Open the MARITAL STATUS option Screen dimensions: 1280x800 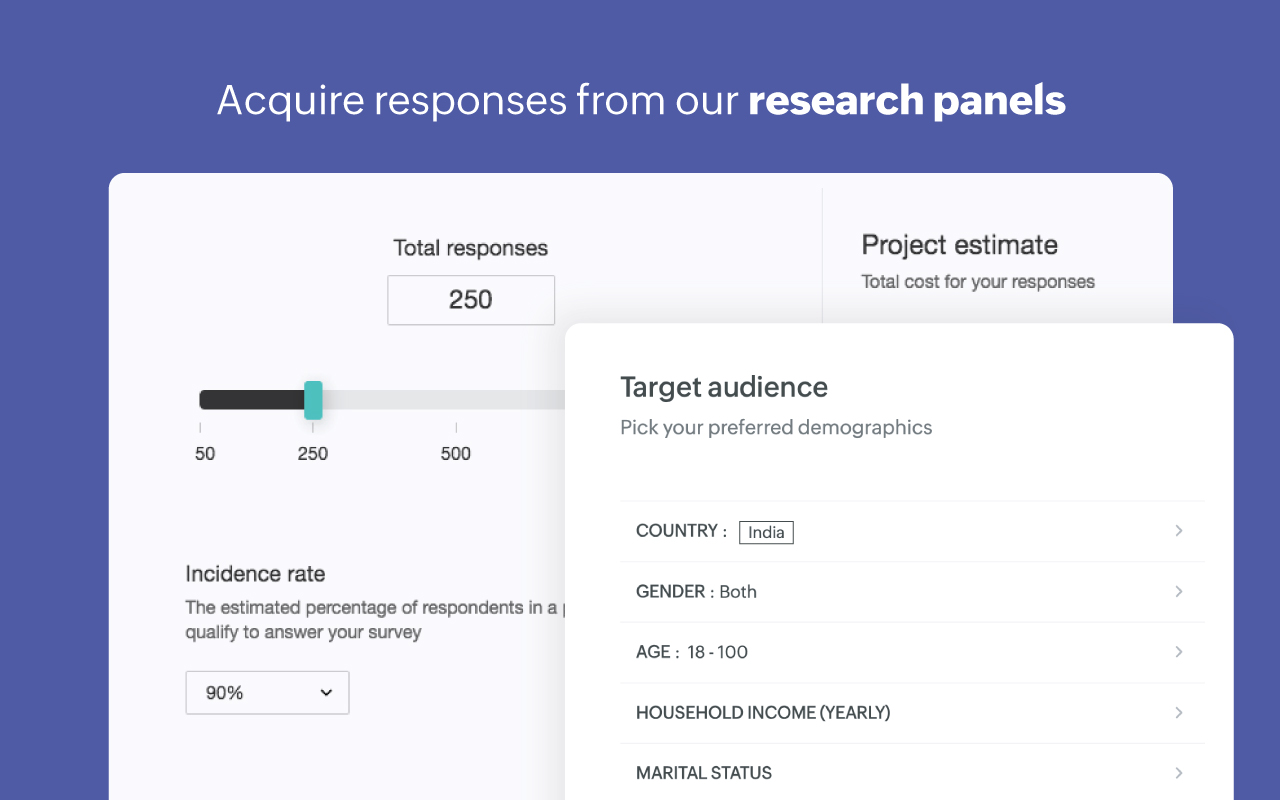(704, 773)
